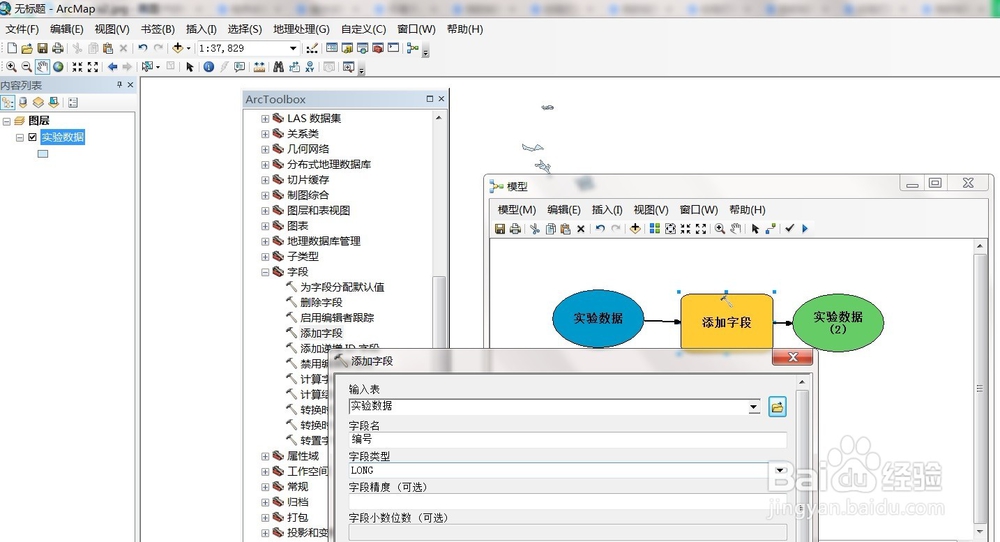This screenshot has height=542, width=1000.
Task: Select the Zoom In map tool
Action: (11, 67)
